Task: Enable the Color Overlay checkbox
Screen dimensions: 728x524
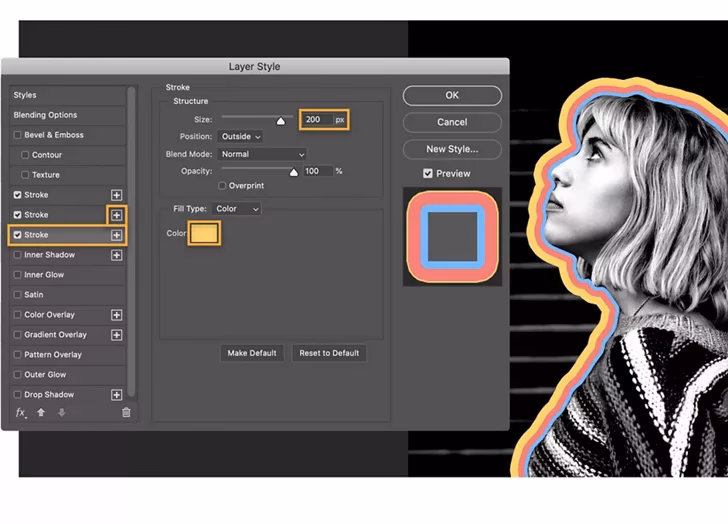Action: [x=18, y=315]
